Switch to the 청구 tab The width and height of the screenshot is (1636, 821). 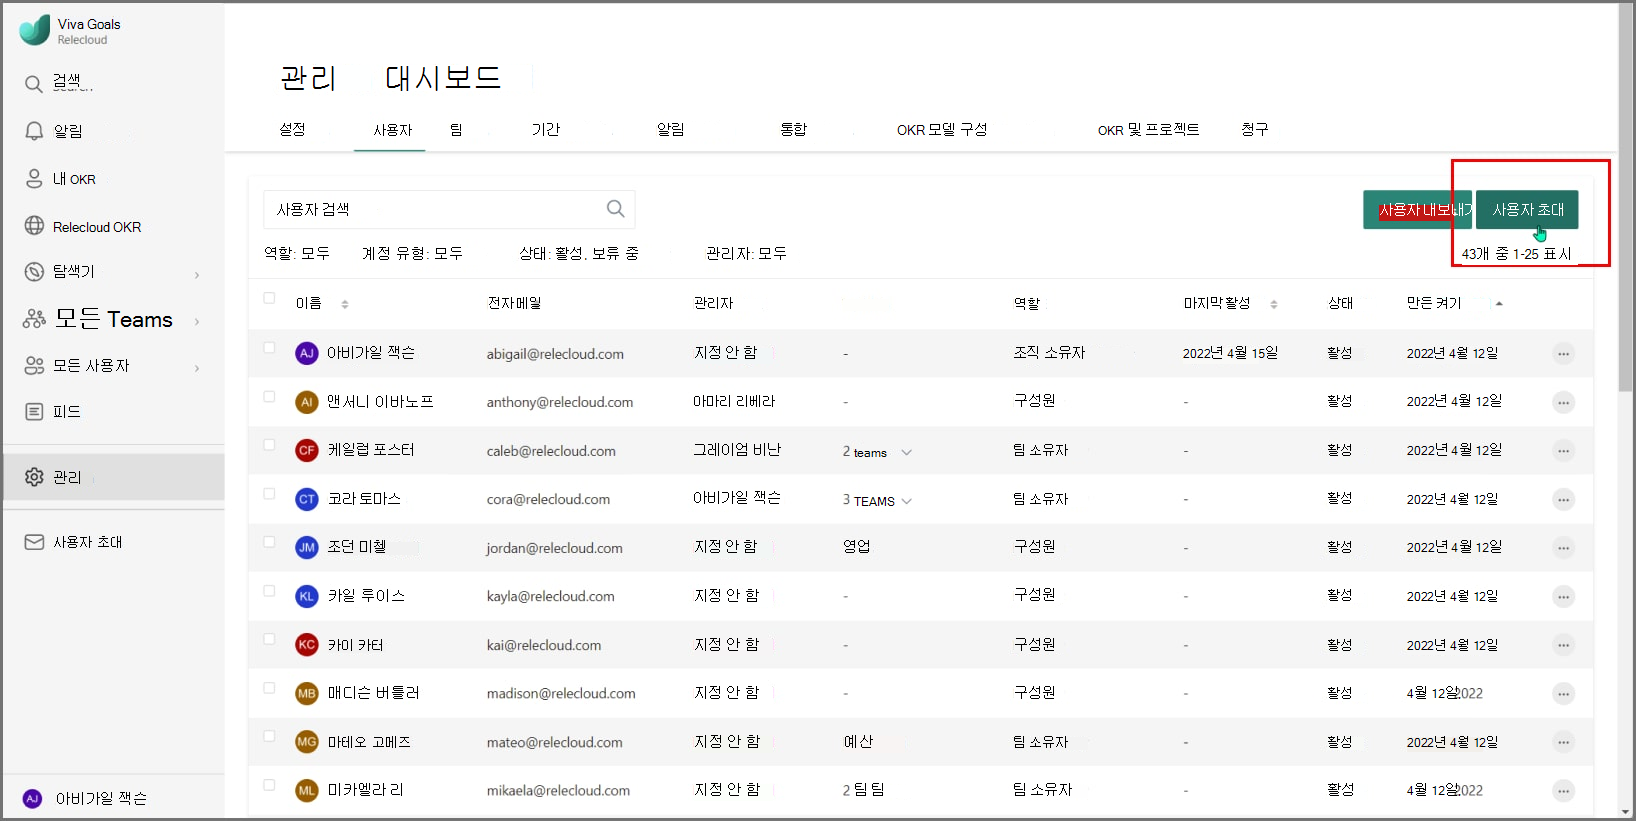coord(1255,129)
